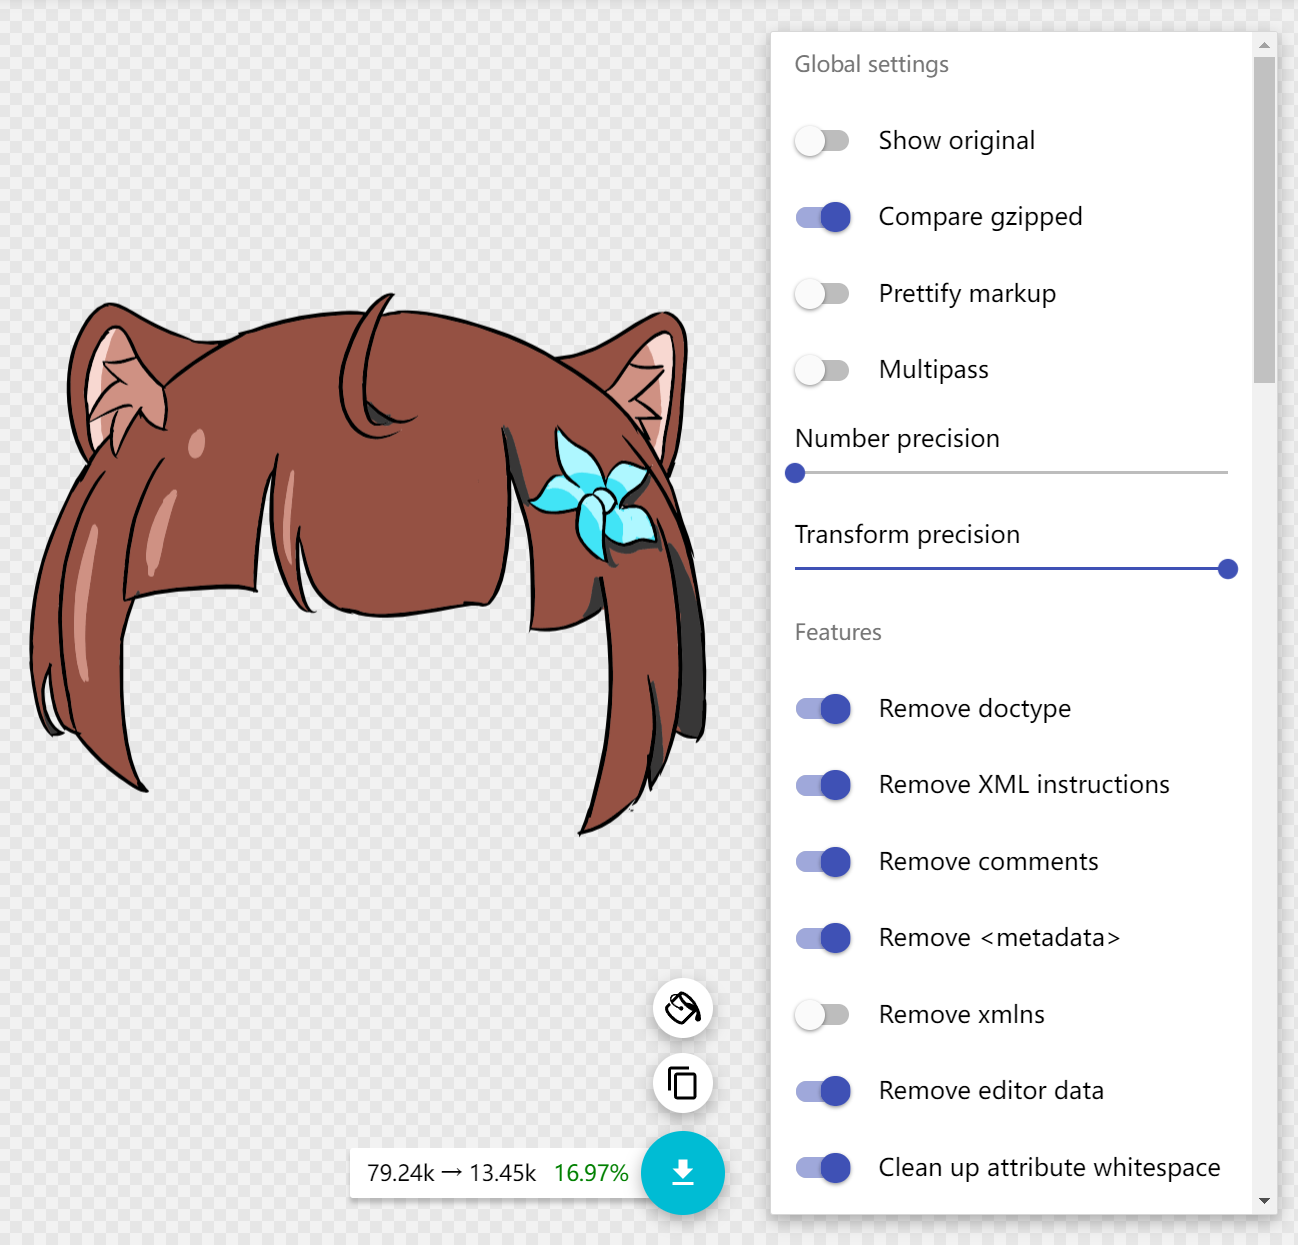The height and width of the screenshot is (1245, 1298).
Task: Click the 16.97% size ratio text
Action: [x=591, y=1173]
